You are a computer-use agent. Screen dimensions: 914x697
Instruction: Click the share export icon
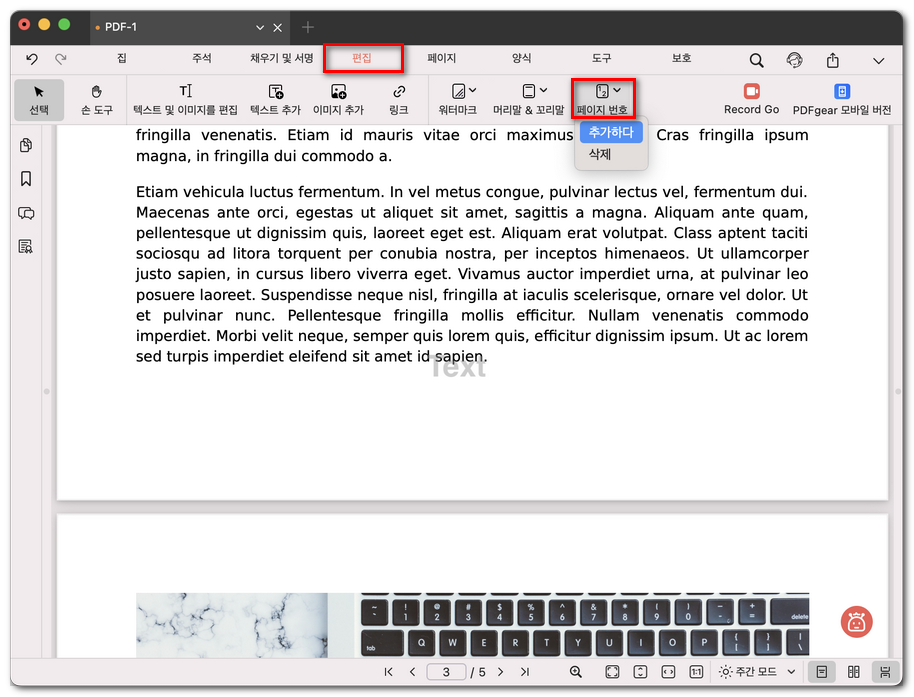click(x=832, y=60)
